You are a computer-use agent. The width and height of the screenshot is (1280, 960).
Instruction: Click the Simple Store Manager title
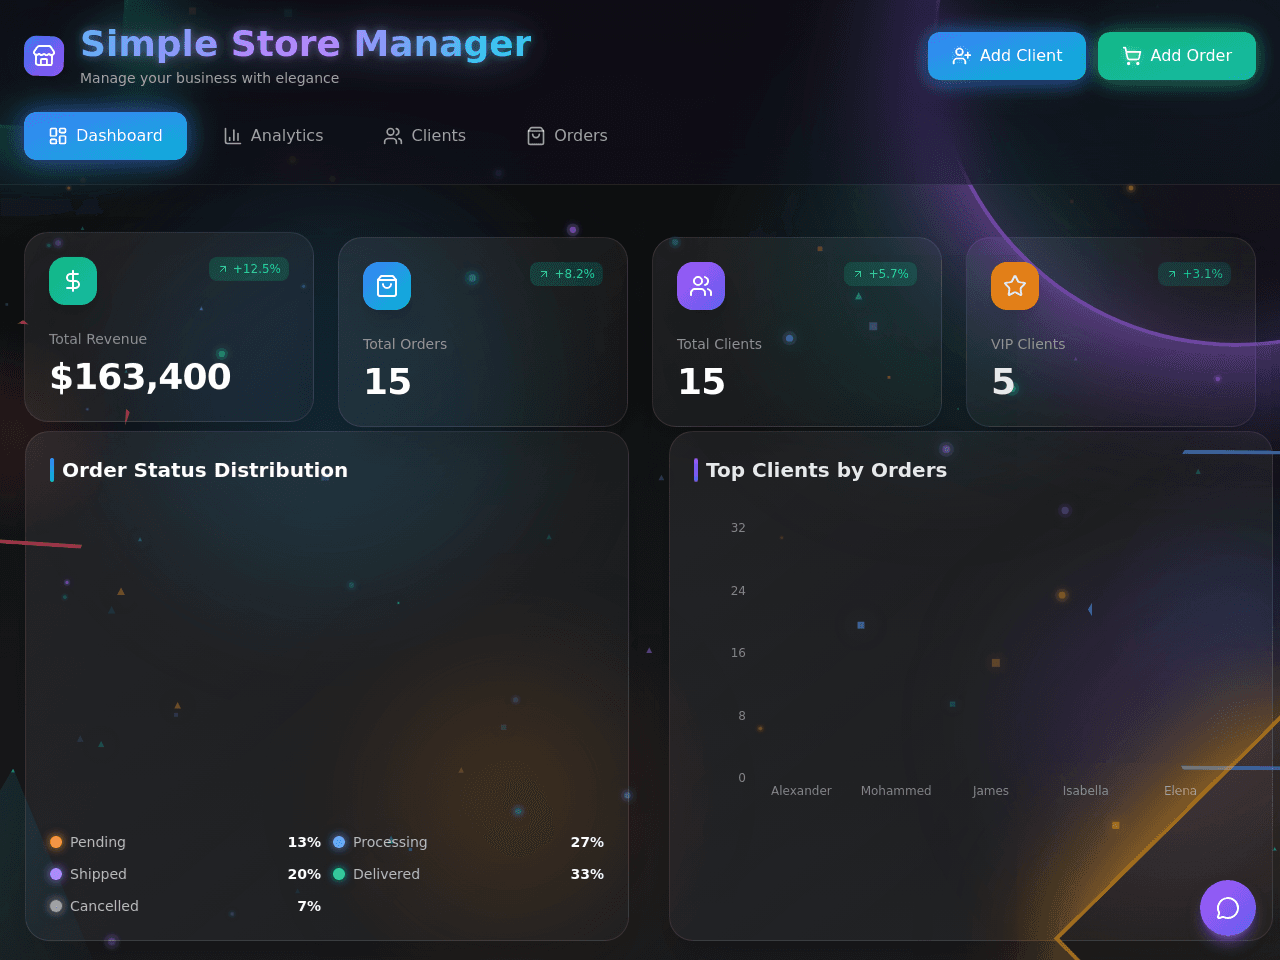[x=306, y=44]
